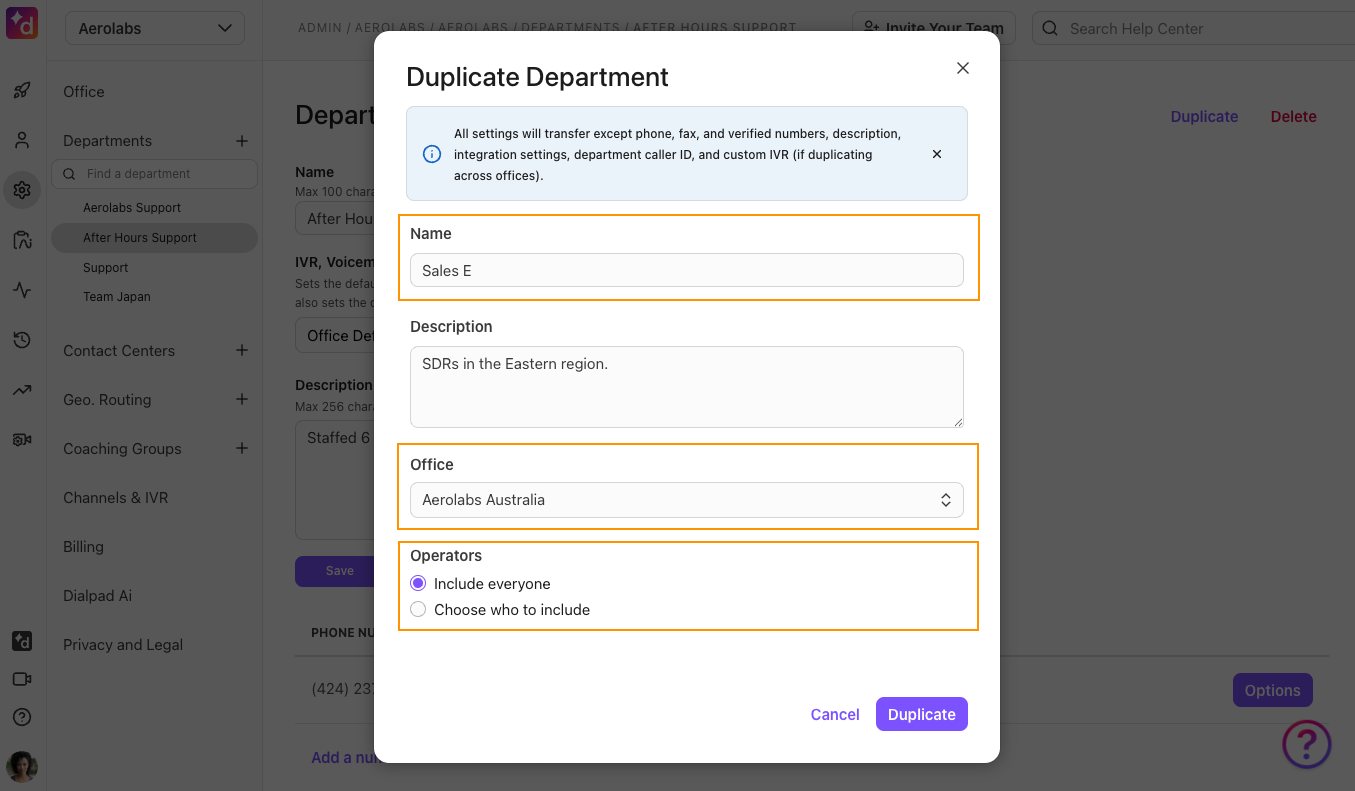Select the Team Japan department

[117, 297]
